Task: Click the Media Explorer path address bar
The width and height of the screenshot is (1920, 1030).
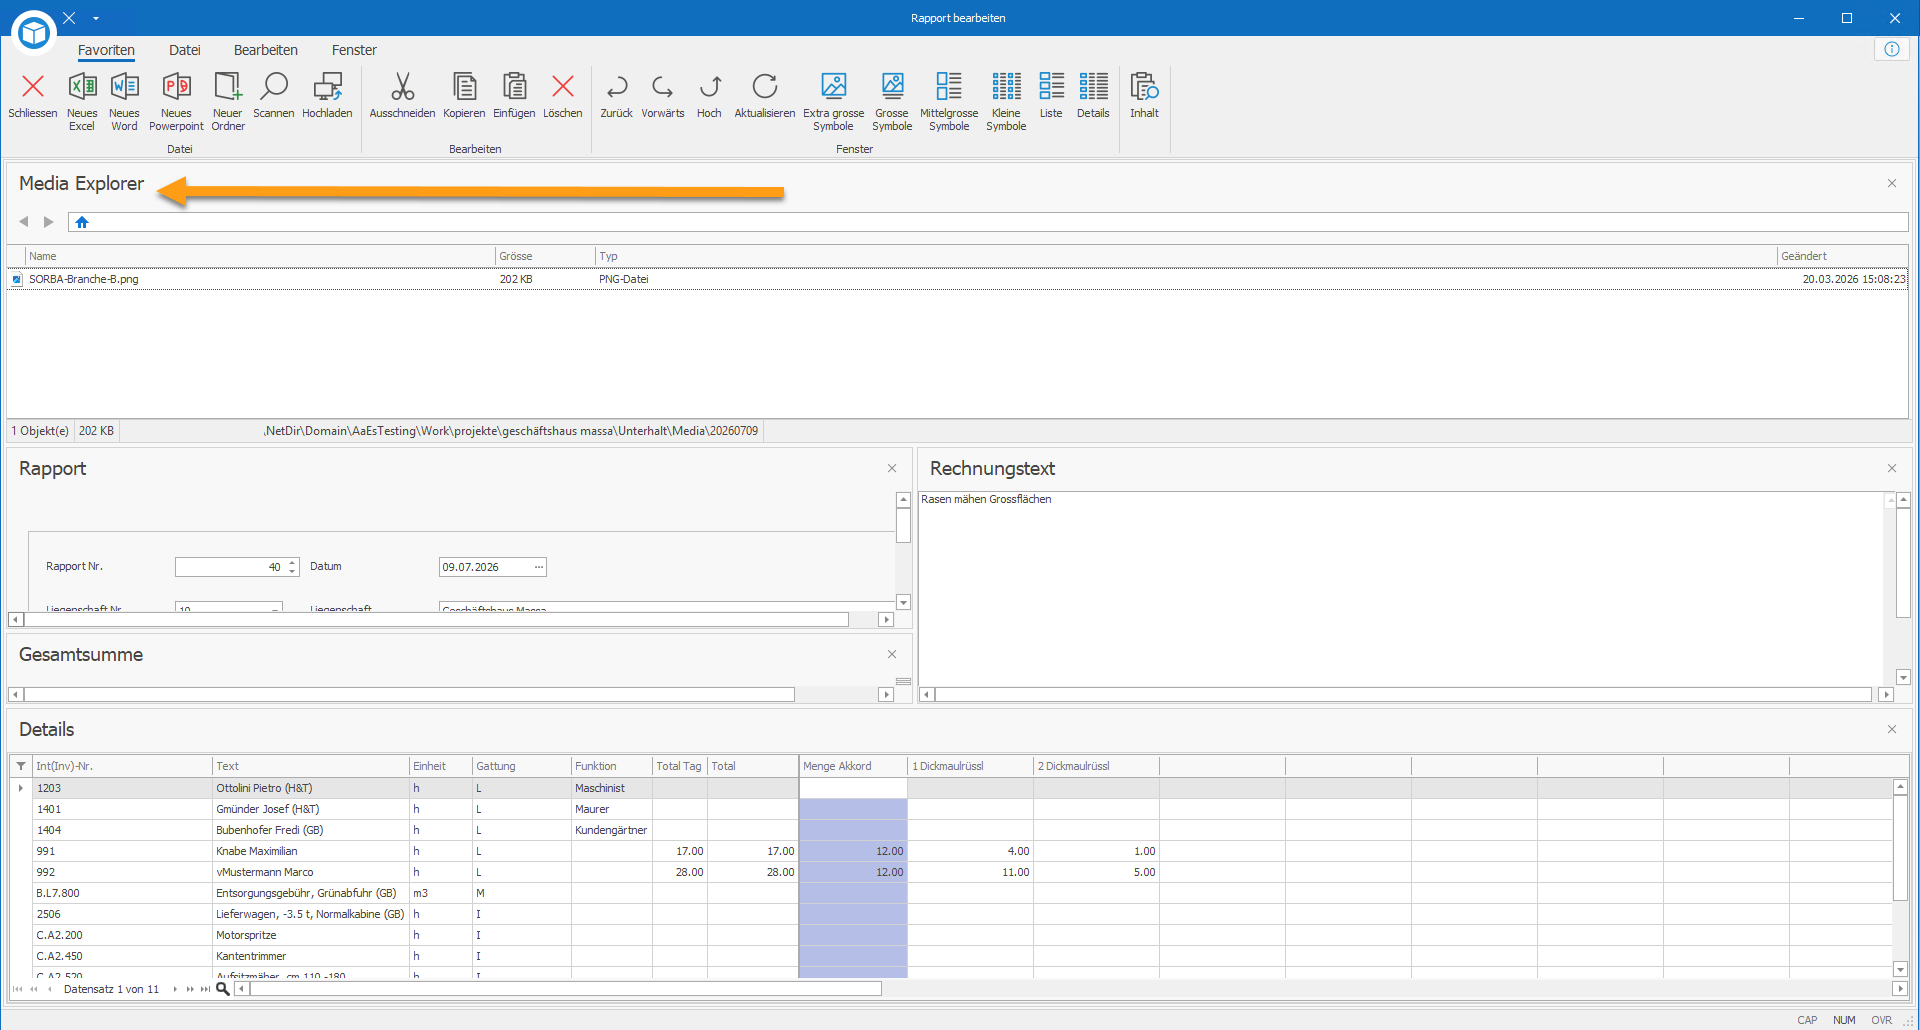Action: (988, 222)
